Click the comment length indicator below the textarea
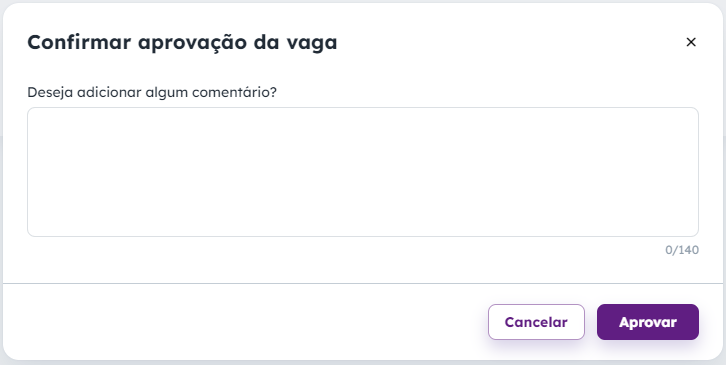The width and height of the screenshot is (726, 365). [x=682, y=250]
